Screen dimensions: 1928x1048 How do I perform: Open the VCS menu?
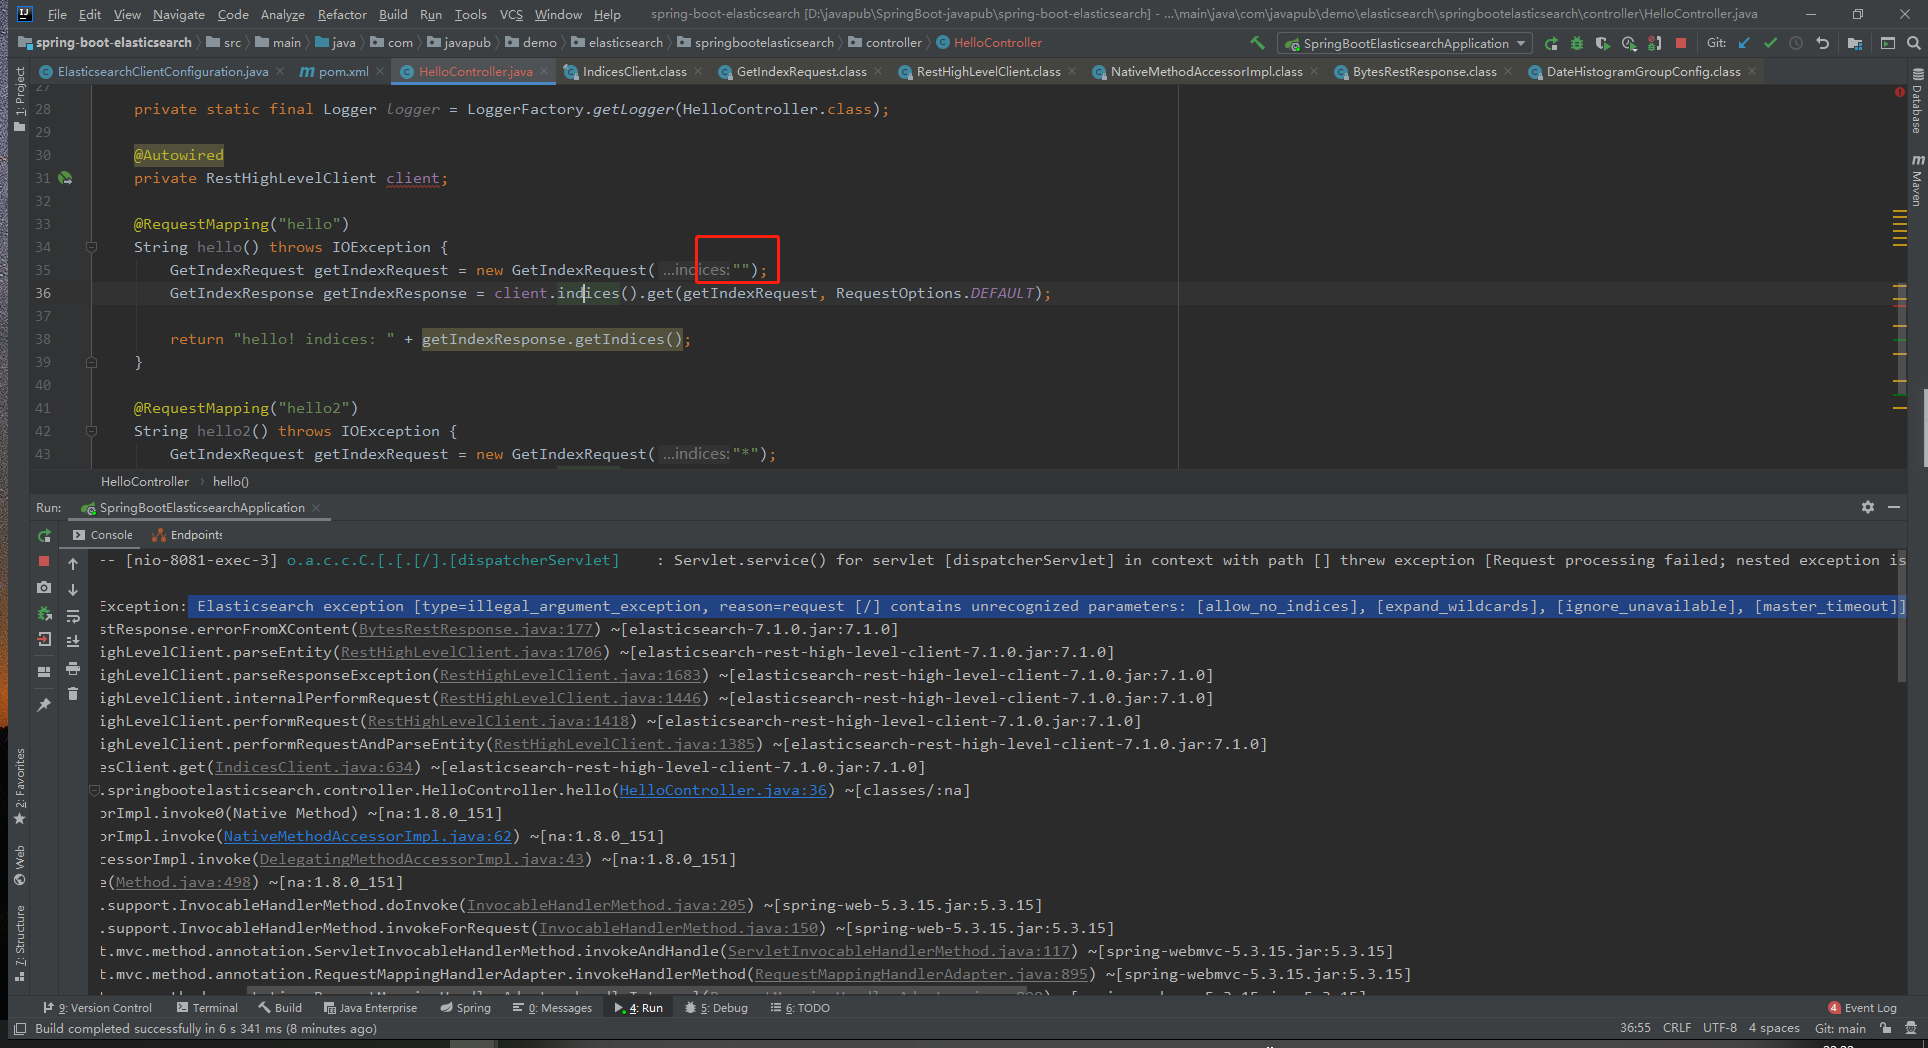511,14
